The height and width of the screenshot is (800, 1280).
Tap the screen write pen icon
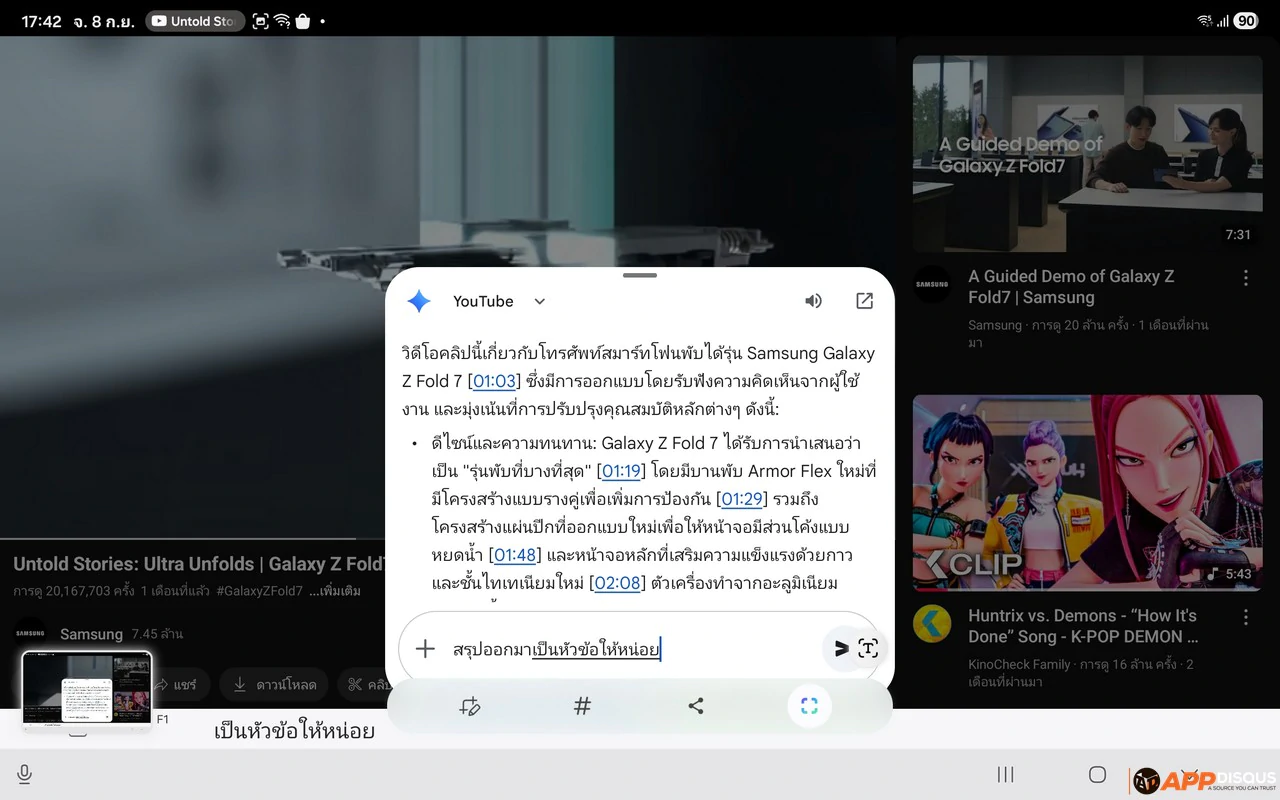tap(470, 706)
